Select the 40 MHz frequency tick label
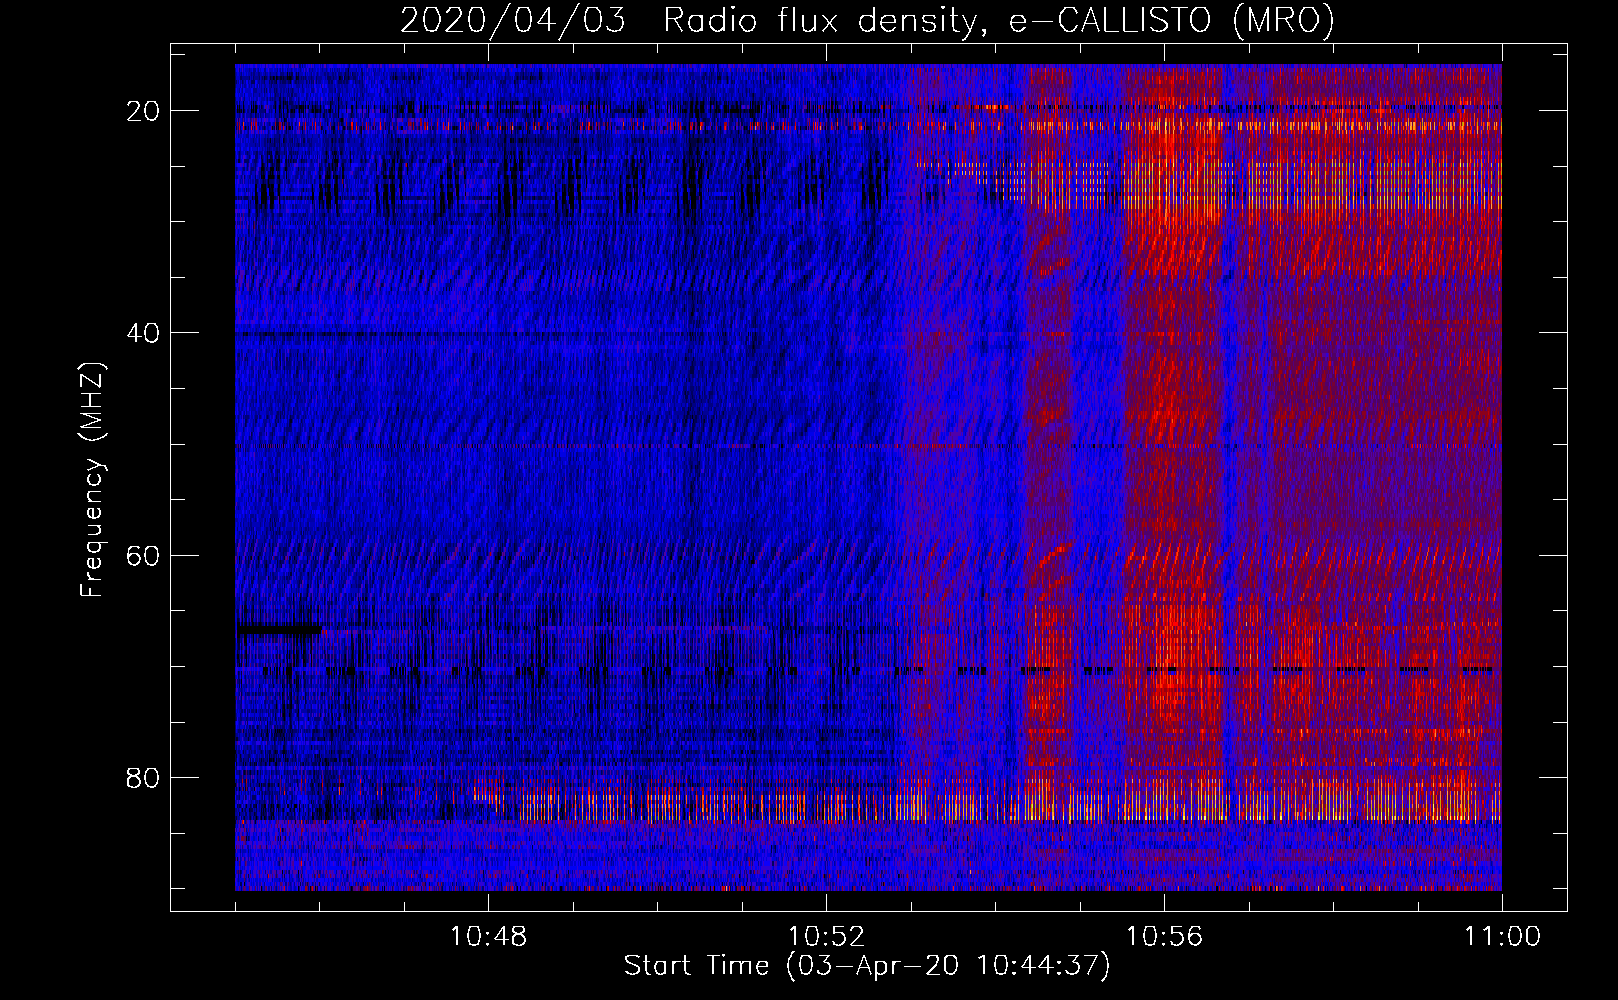Image resolution: width=1618 pixels, height=1000 pixels. pyautogui.click(x=144, y=333)
